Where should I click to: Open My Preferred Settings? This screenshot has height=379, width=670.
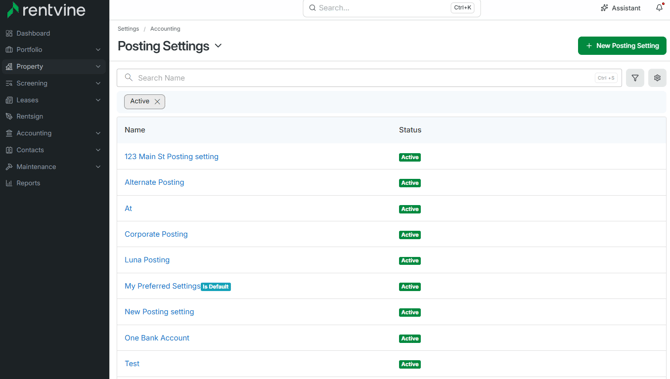pyautogui.click(x=162, y=286)
